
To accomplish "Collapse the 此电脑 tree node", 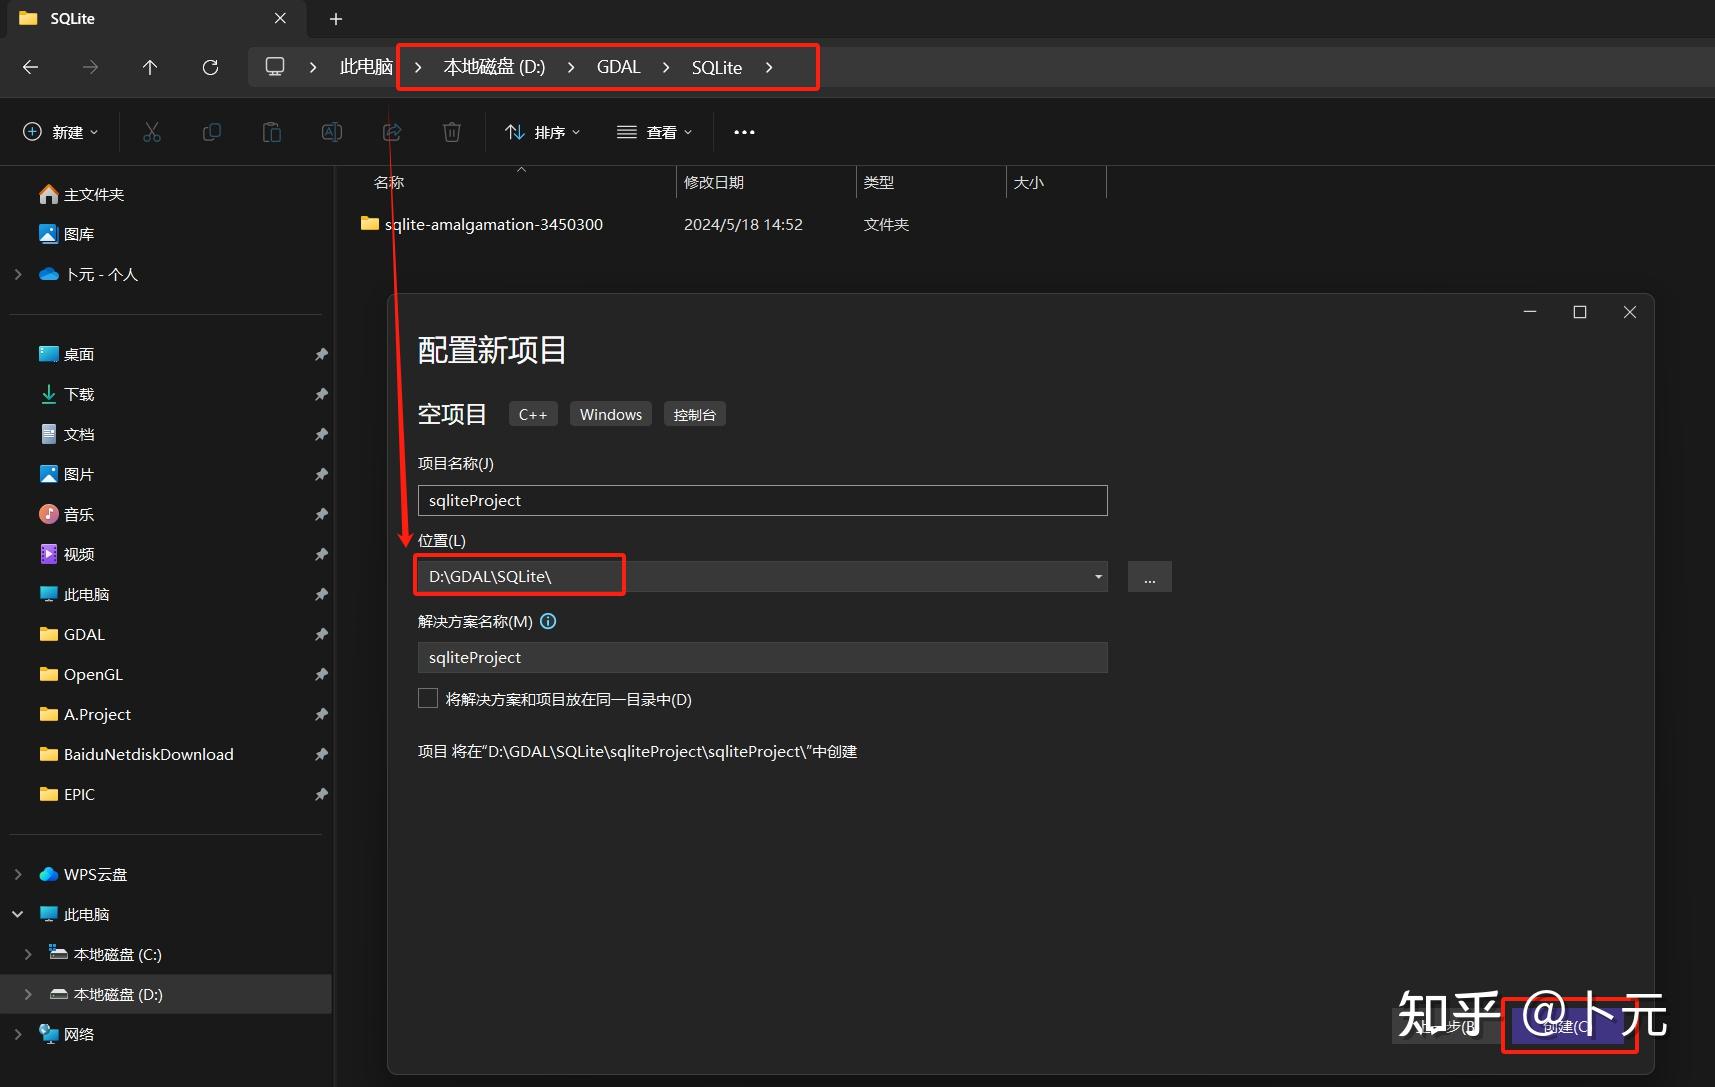I will click(18, 914).
